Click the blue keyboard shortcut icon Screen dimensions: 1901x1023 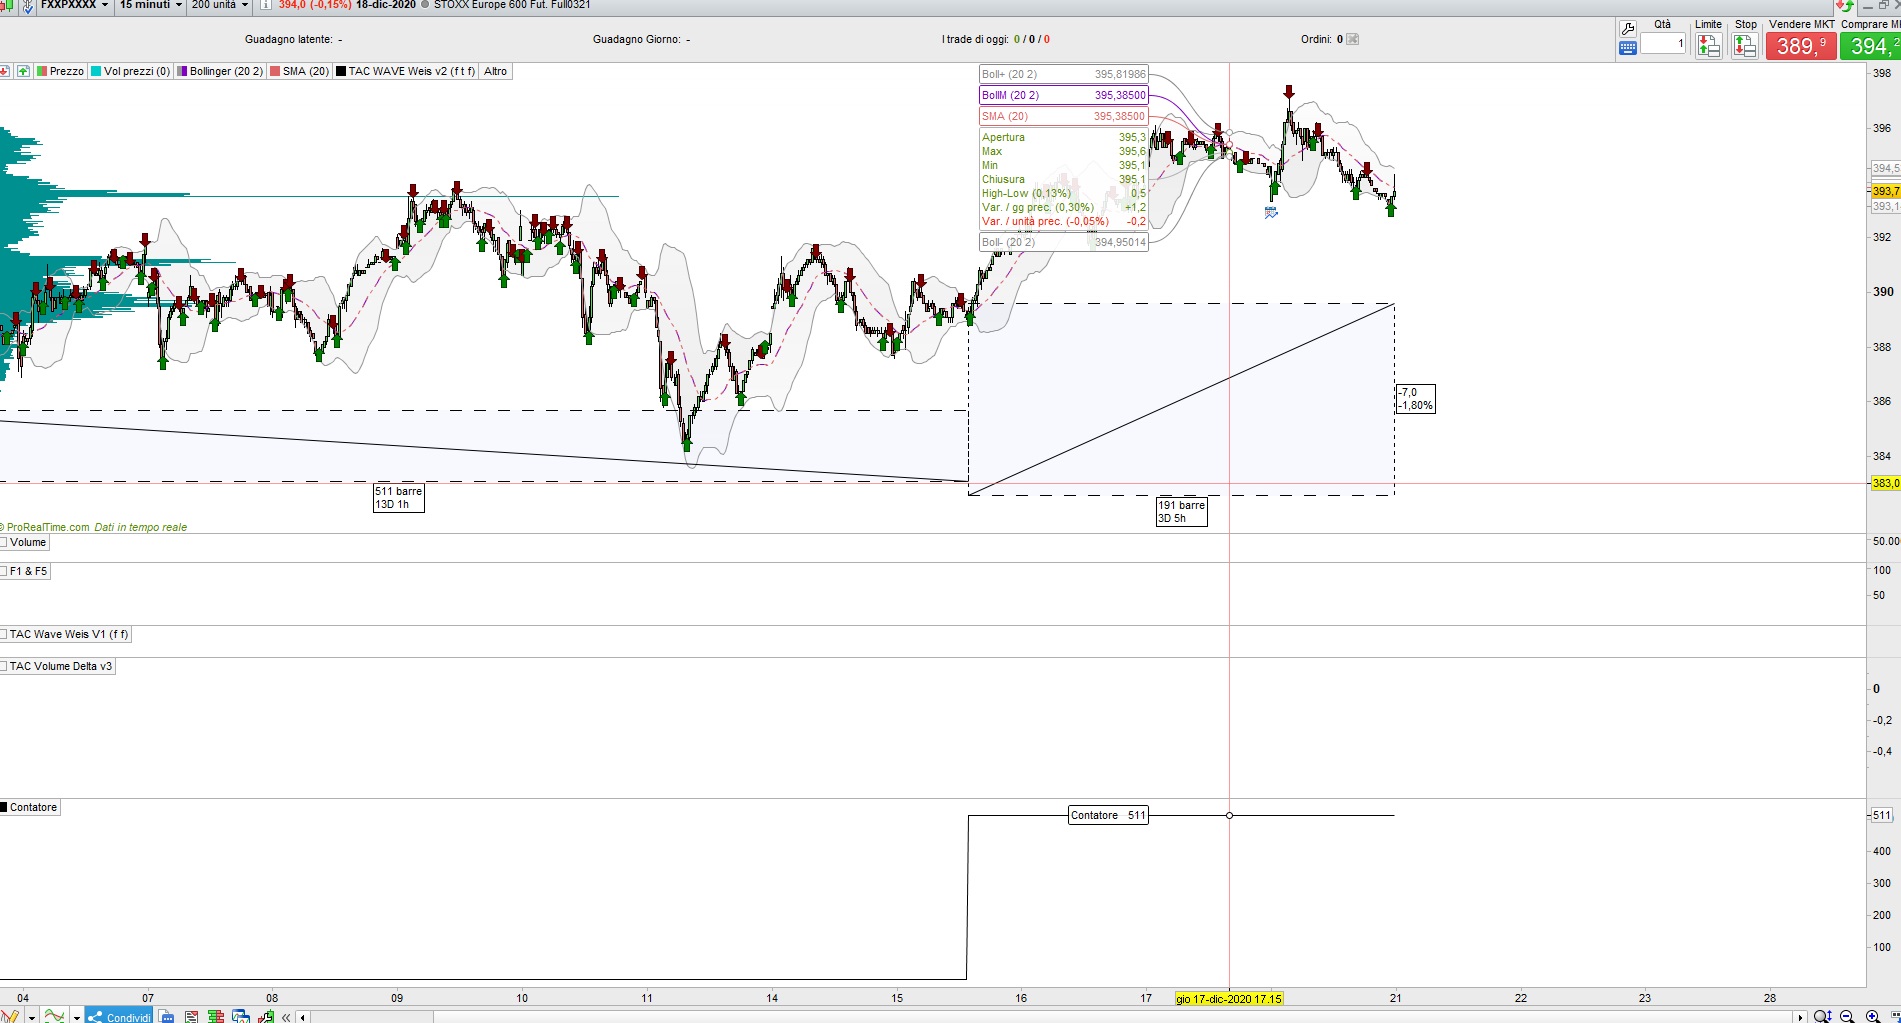[x=1627, y=47]
